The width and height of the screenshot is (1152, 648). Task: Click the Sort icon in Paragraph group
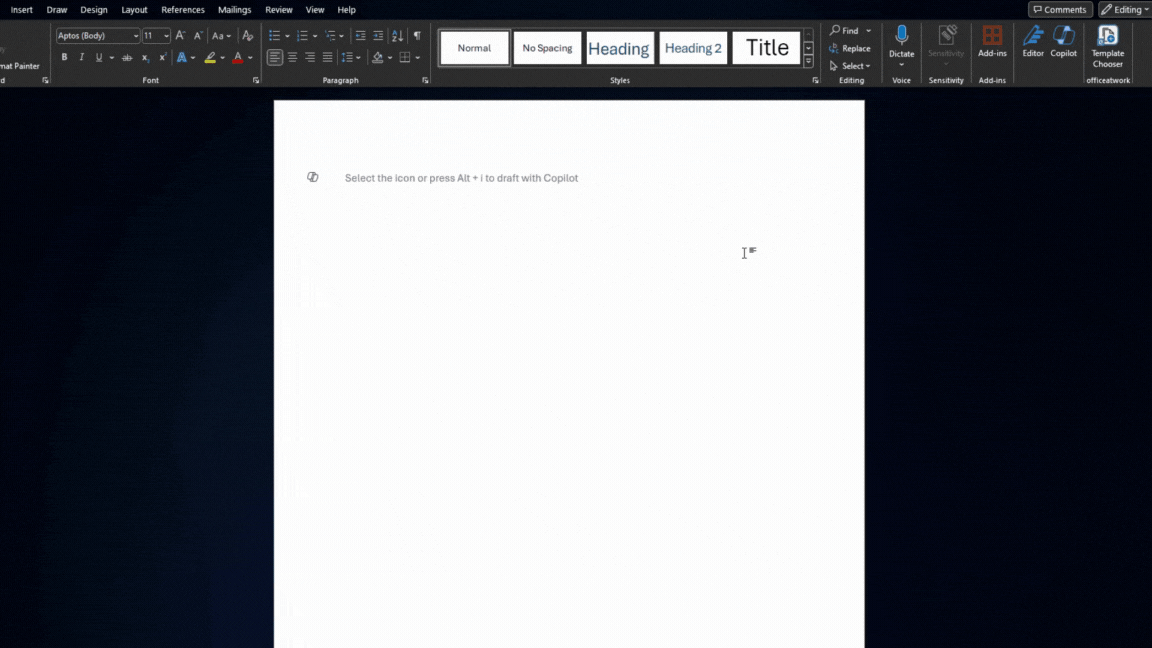tap(397, 36)
